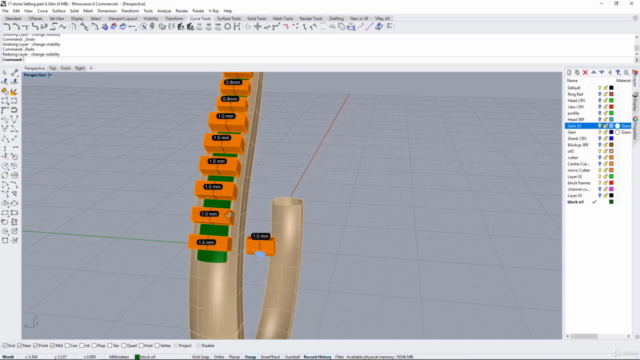The height and width of the screenshot is (360, 640).
Task: Click the blue cube icon near toolbar end
Action: [x=379, y=27]
